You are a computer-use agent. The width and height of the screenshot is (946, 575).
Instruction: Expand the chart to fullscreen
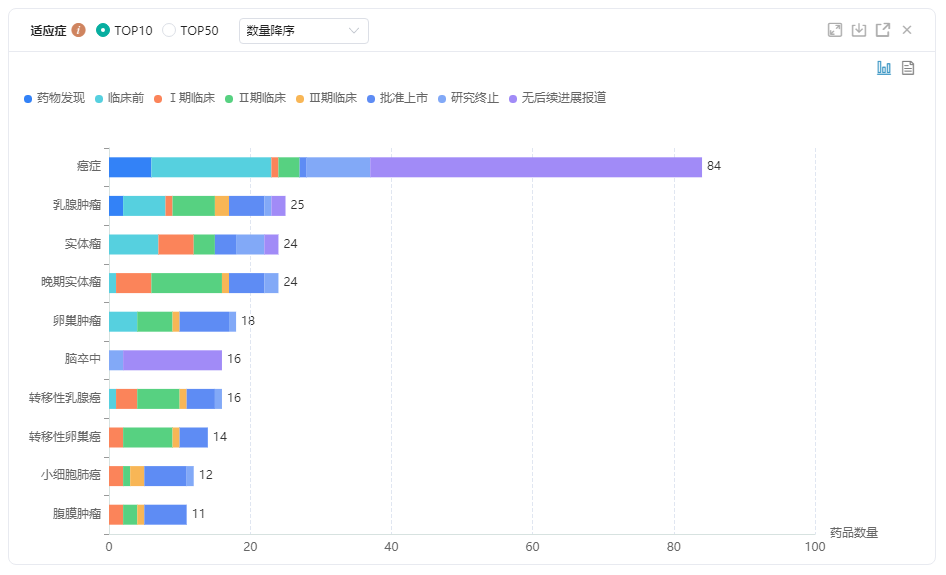click(835, 30)
